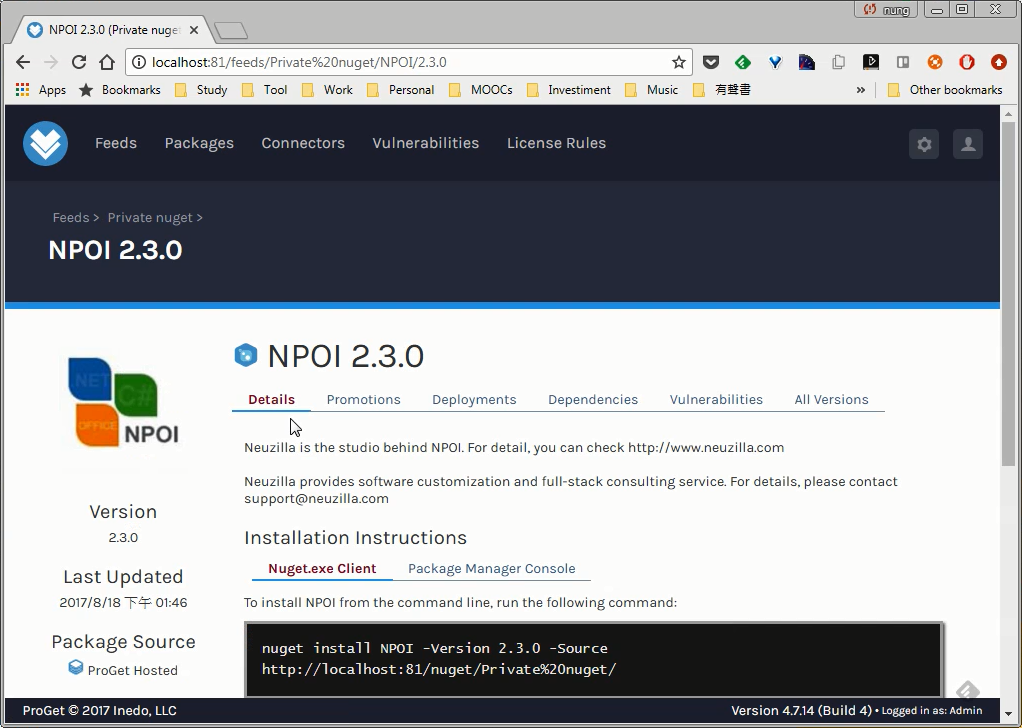Open Connectors in the ProGet navigation
The image size is (1022, 728).
click(303, 143)
